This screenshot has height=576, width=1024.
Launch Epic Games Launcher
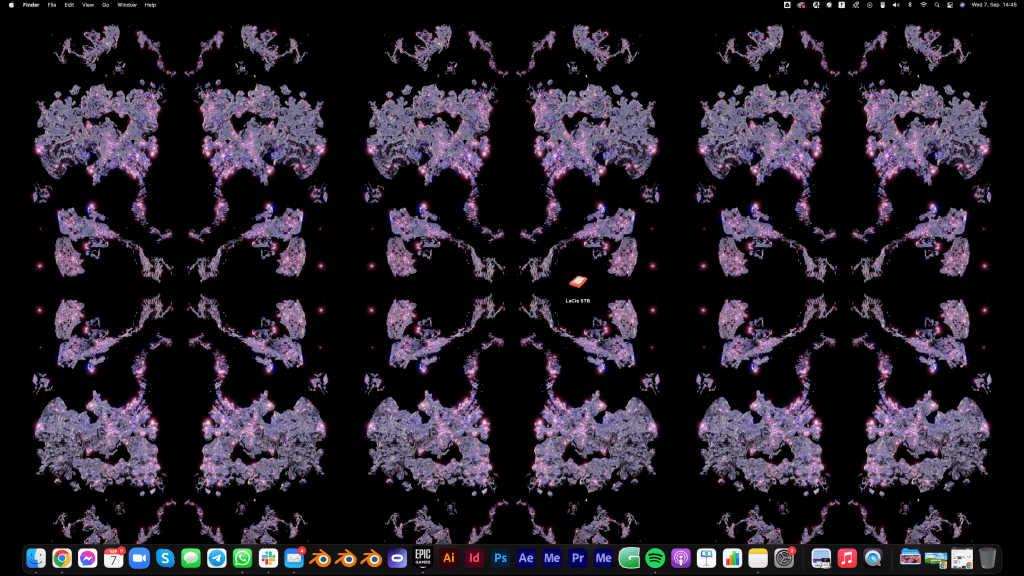click(423, 558)
